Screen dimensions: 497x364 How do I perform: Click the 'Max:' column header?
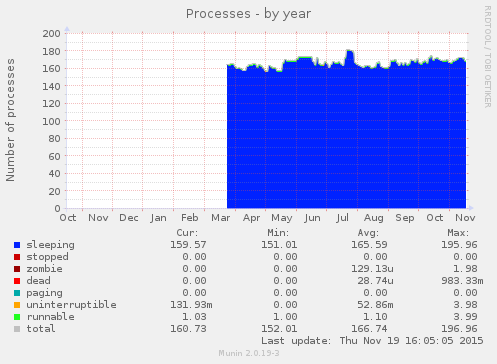click(x=458, y=233)
